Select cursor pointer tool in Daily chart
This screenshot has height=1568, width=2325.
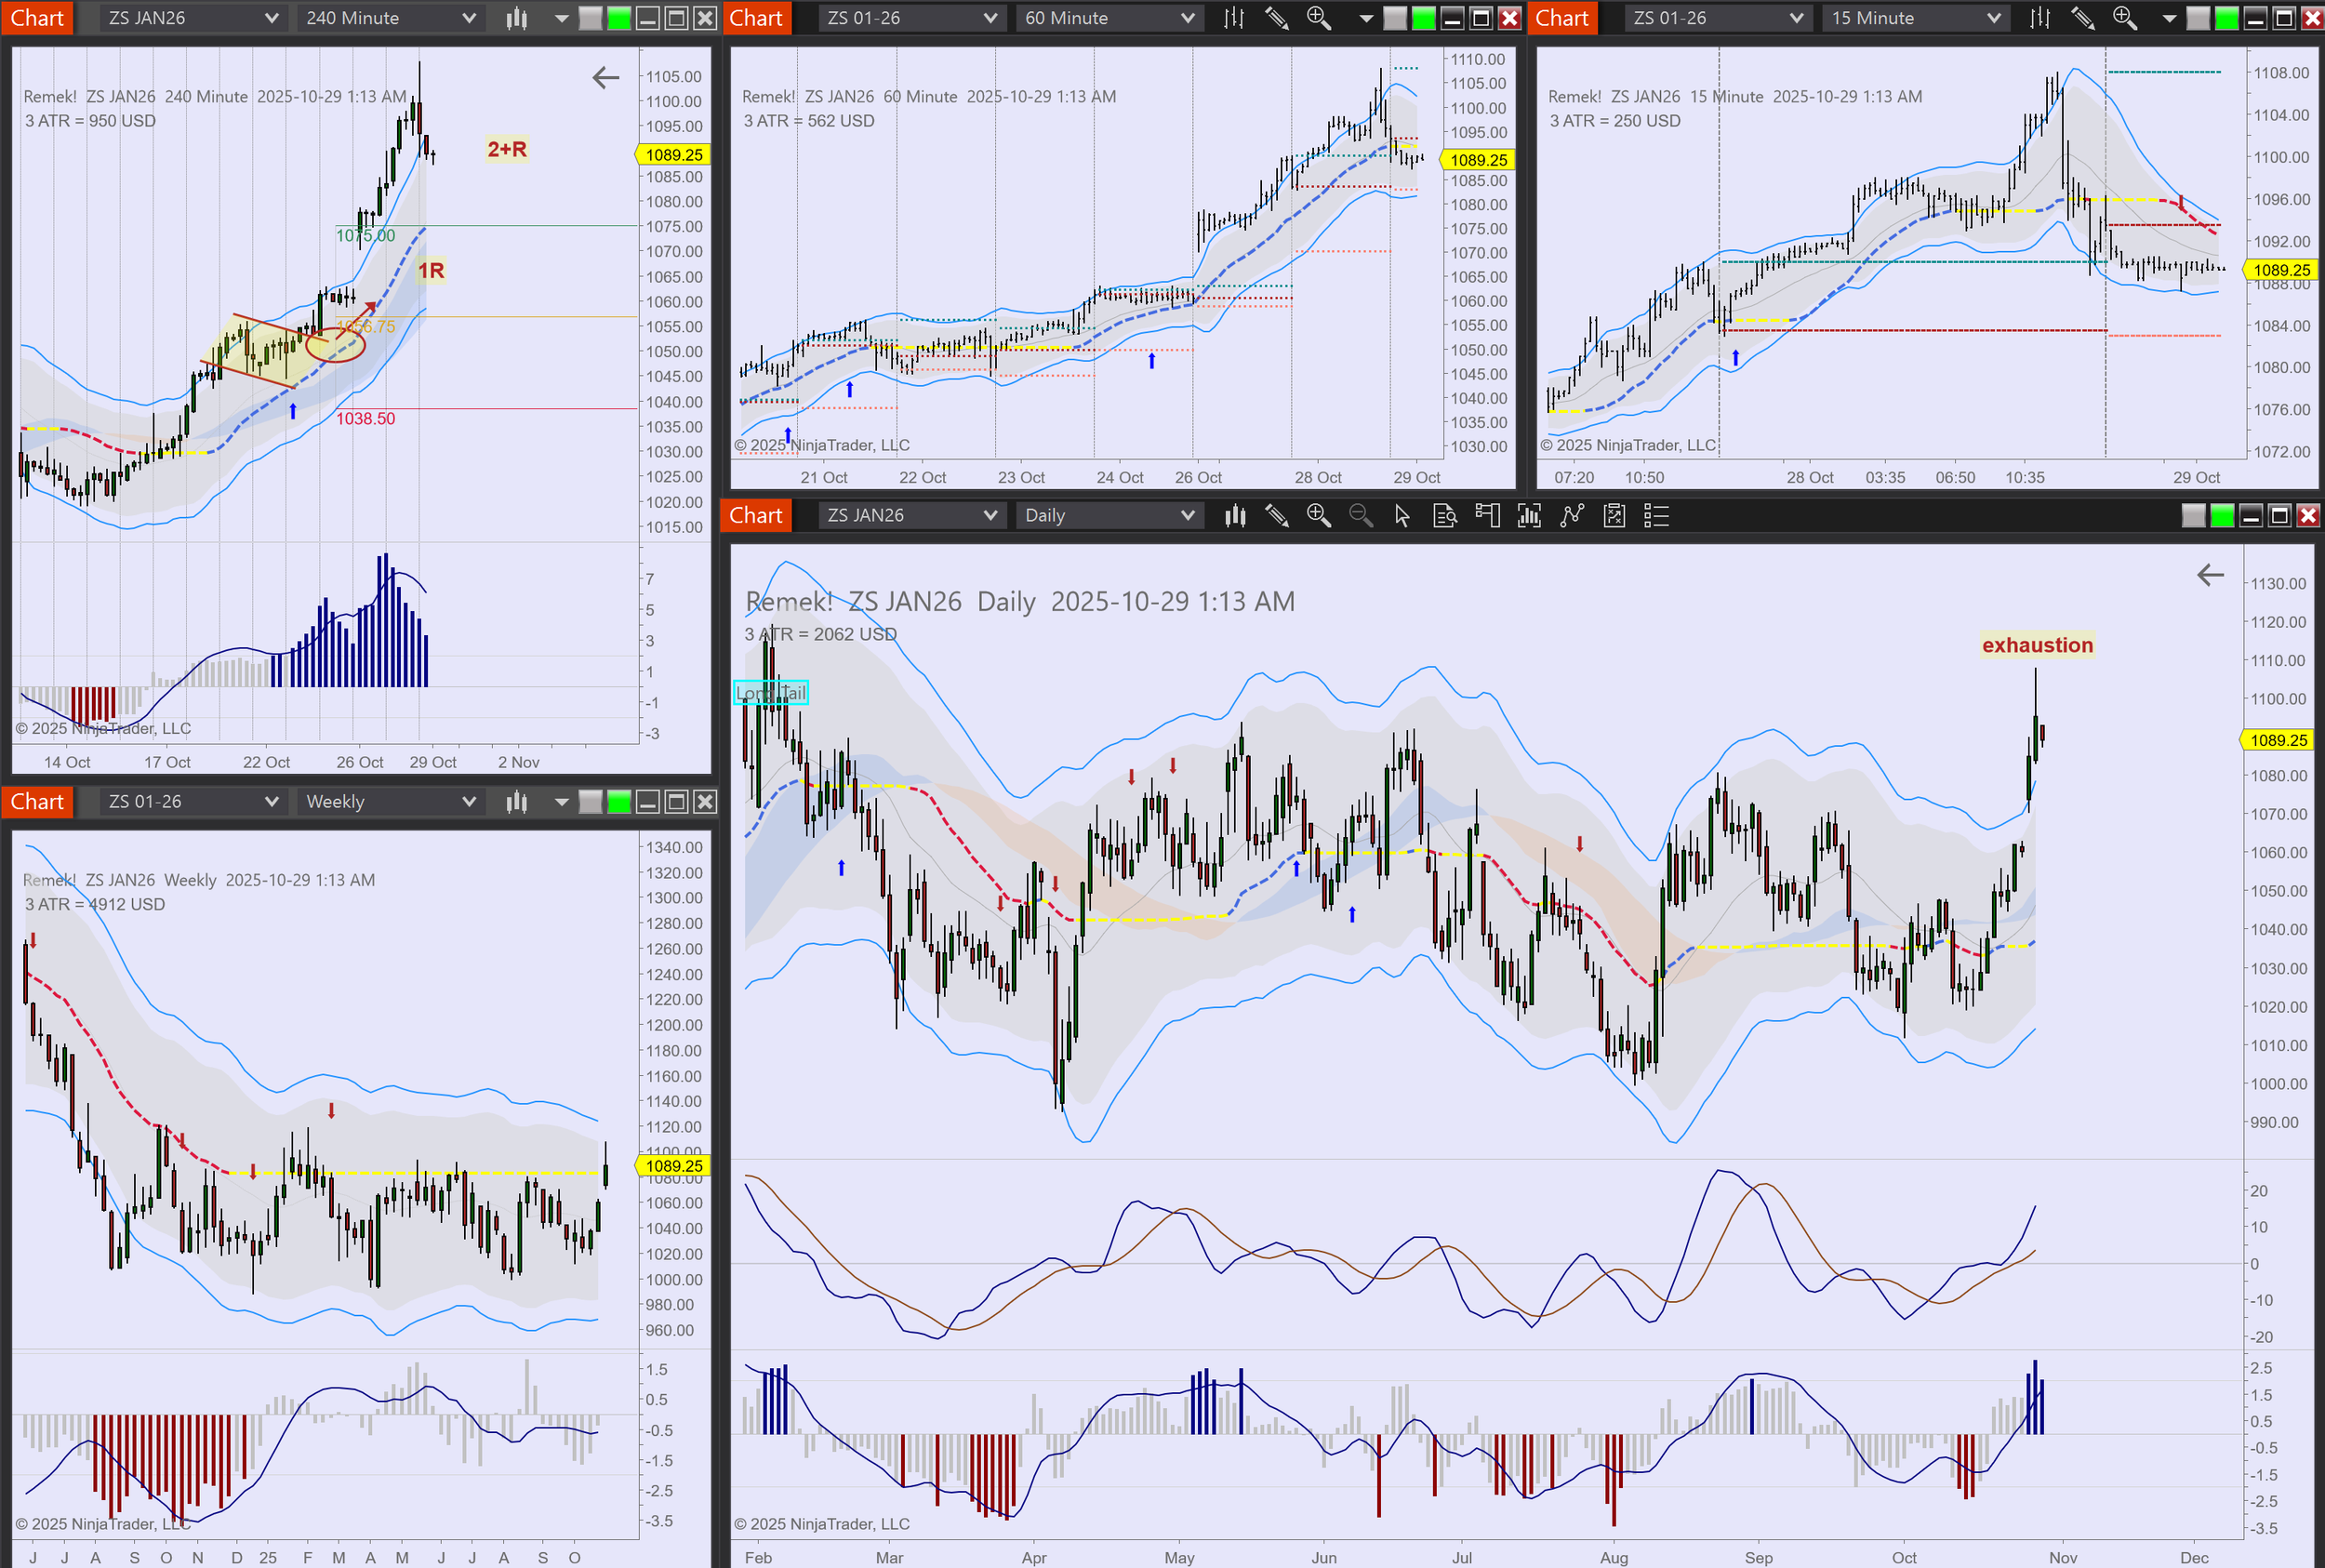[x=1402, y=515]
